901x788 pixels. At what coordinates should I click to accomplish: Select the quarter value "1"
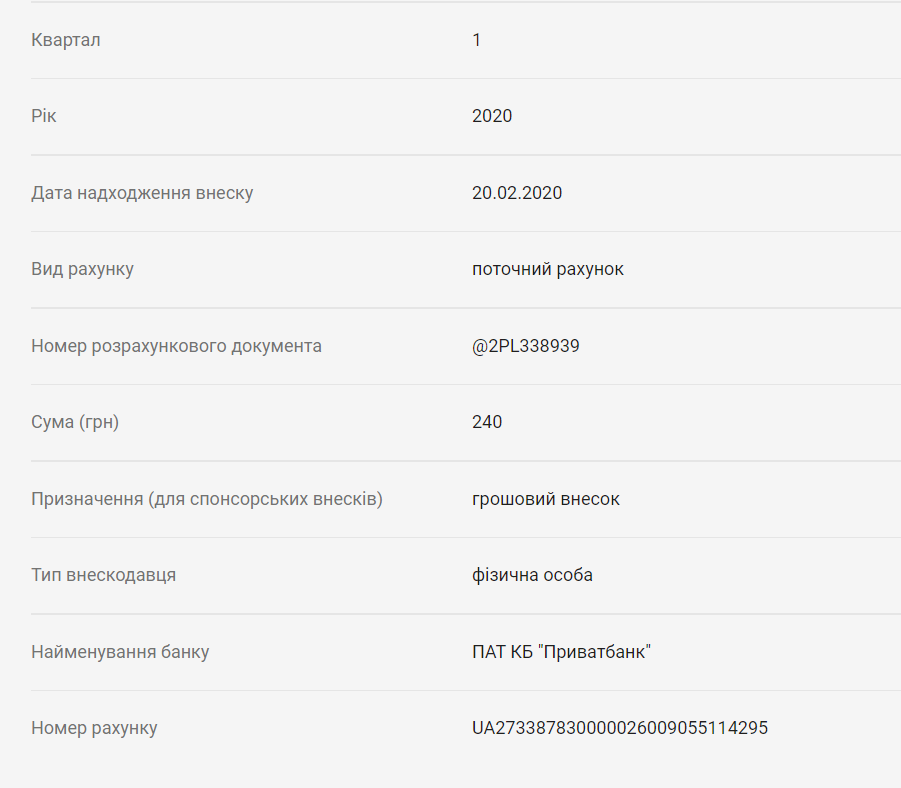tap(477, 40)
